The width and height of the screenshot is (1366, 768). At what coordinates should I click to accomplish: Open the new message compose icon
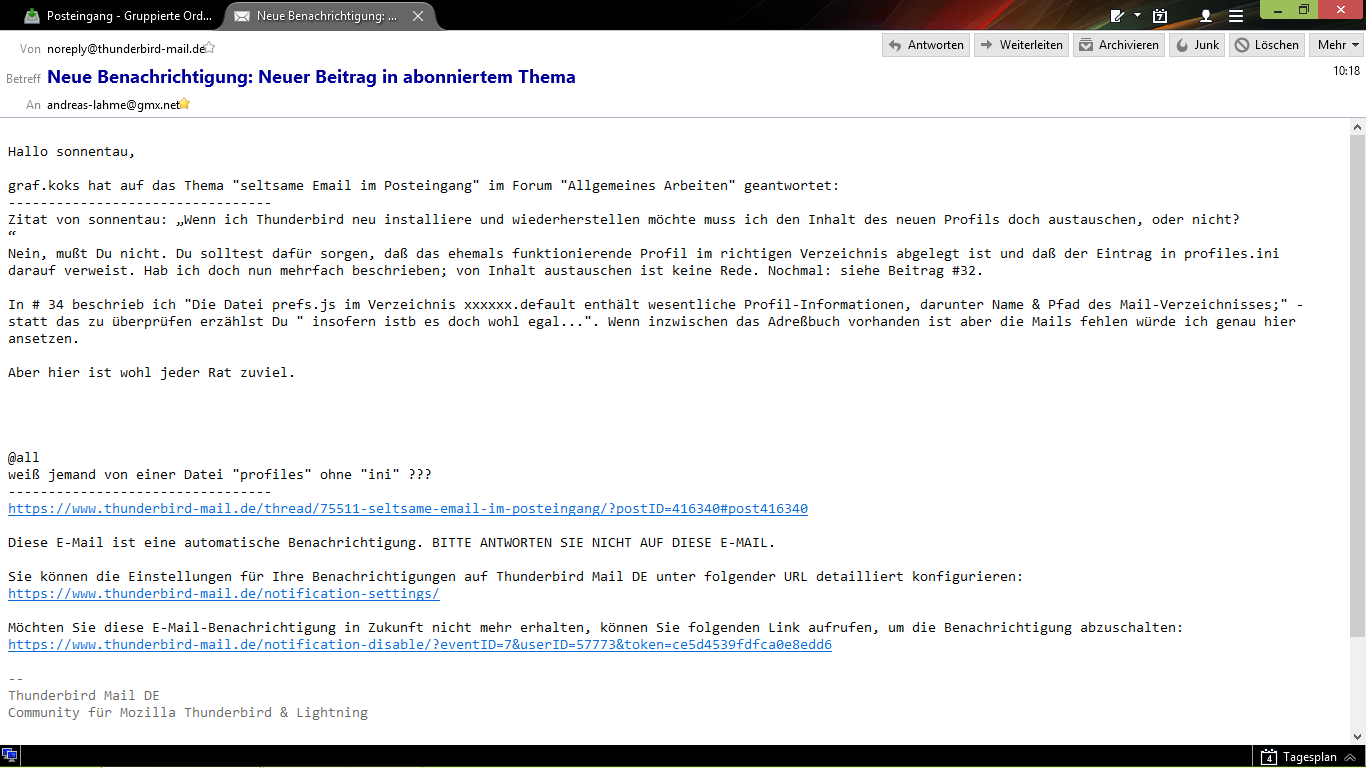(1118, 16)
